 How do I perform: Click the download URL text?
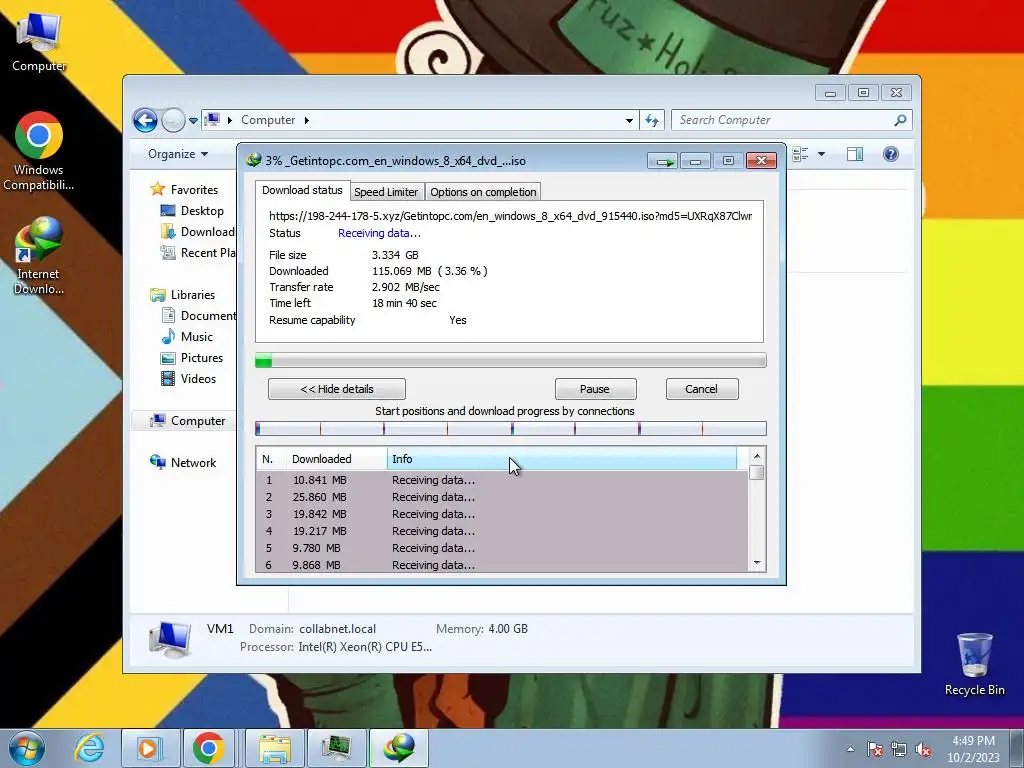coord(510,216)
